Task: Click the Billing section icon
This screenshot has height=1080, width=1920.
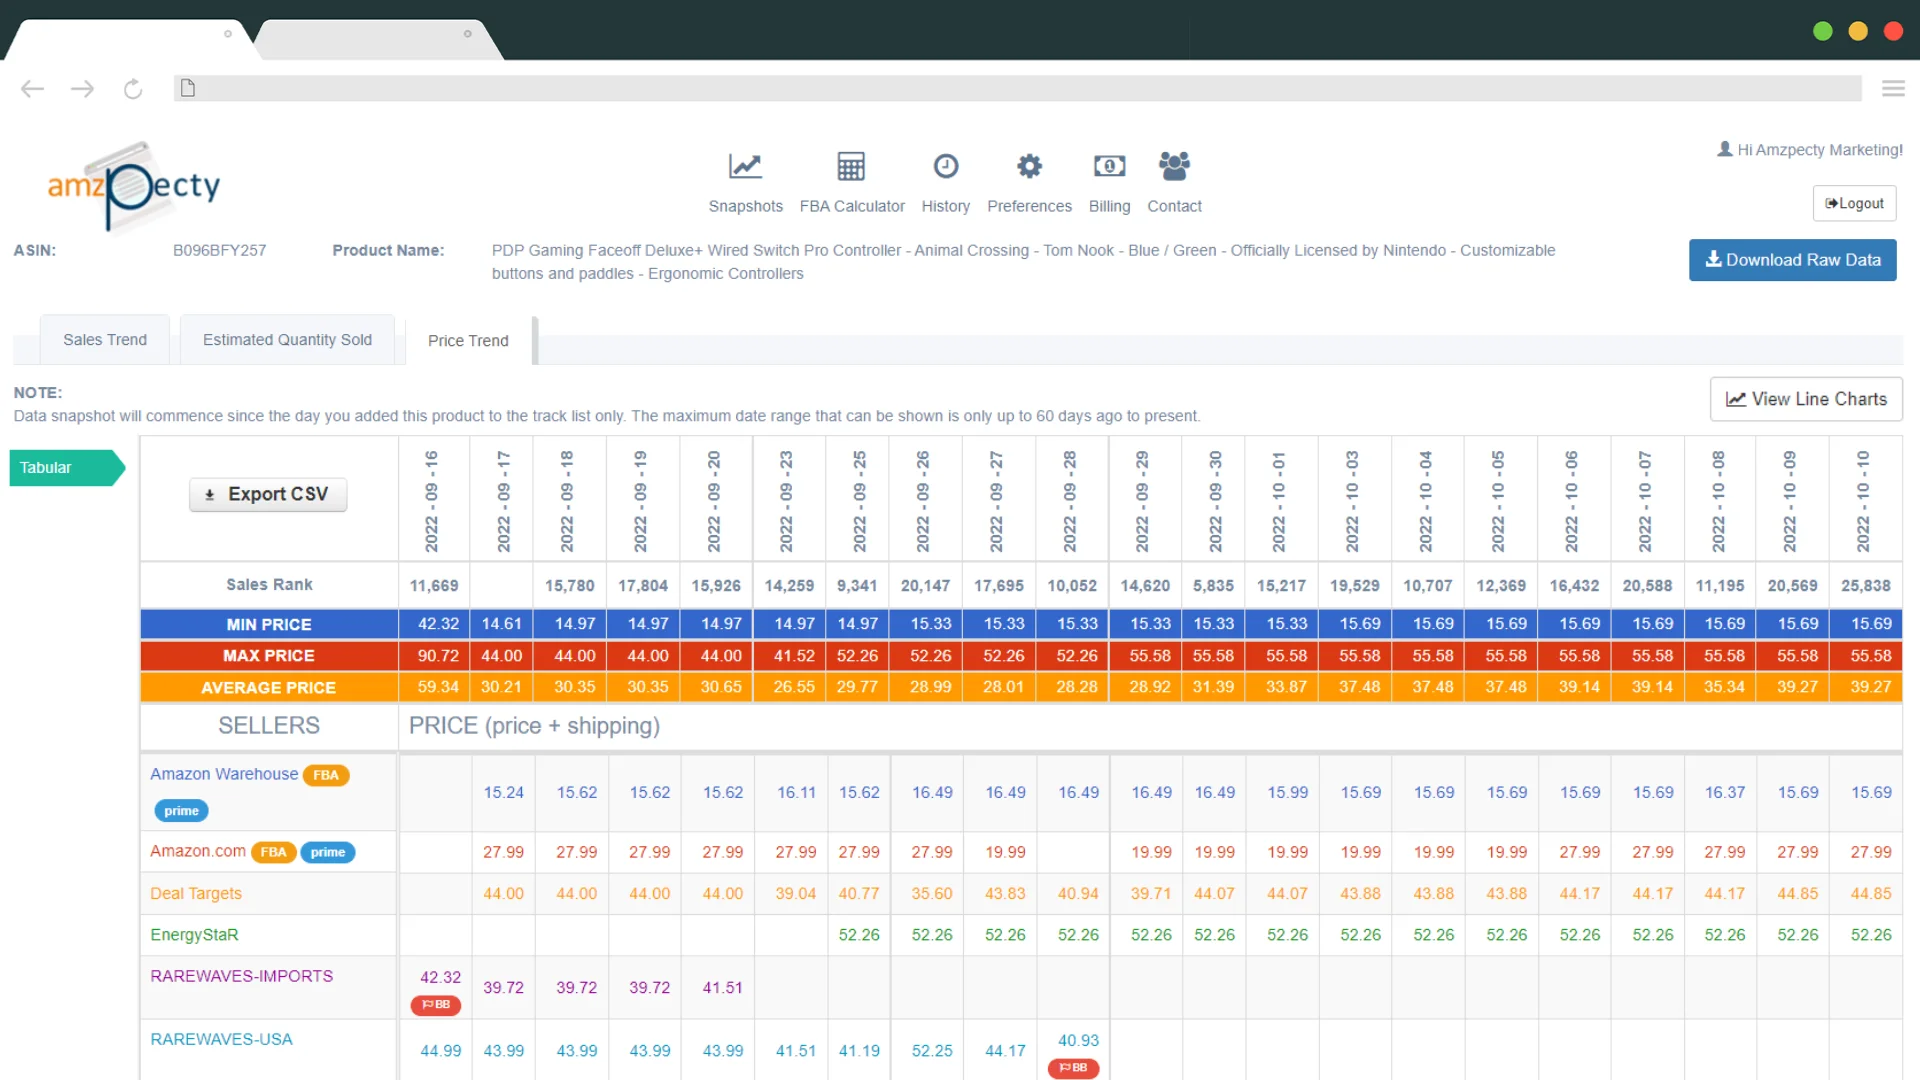Action: [1108, 165]
